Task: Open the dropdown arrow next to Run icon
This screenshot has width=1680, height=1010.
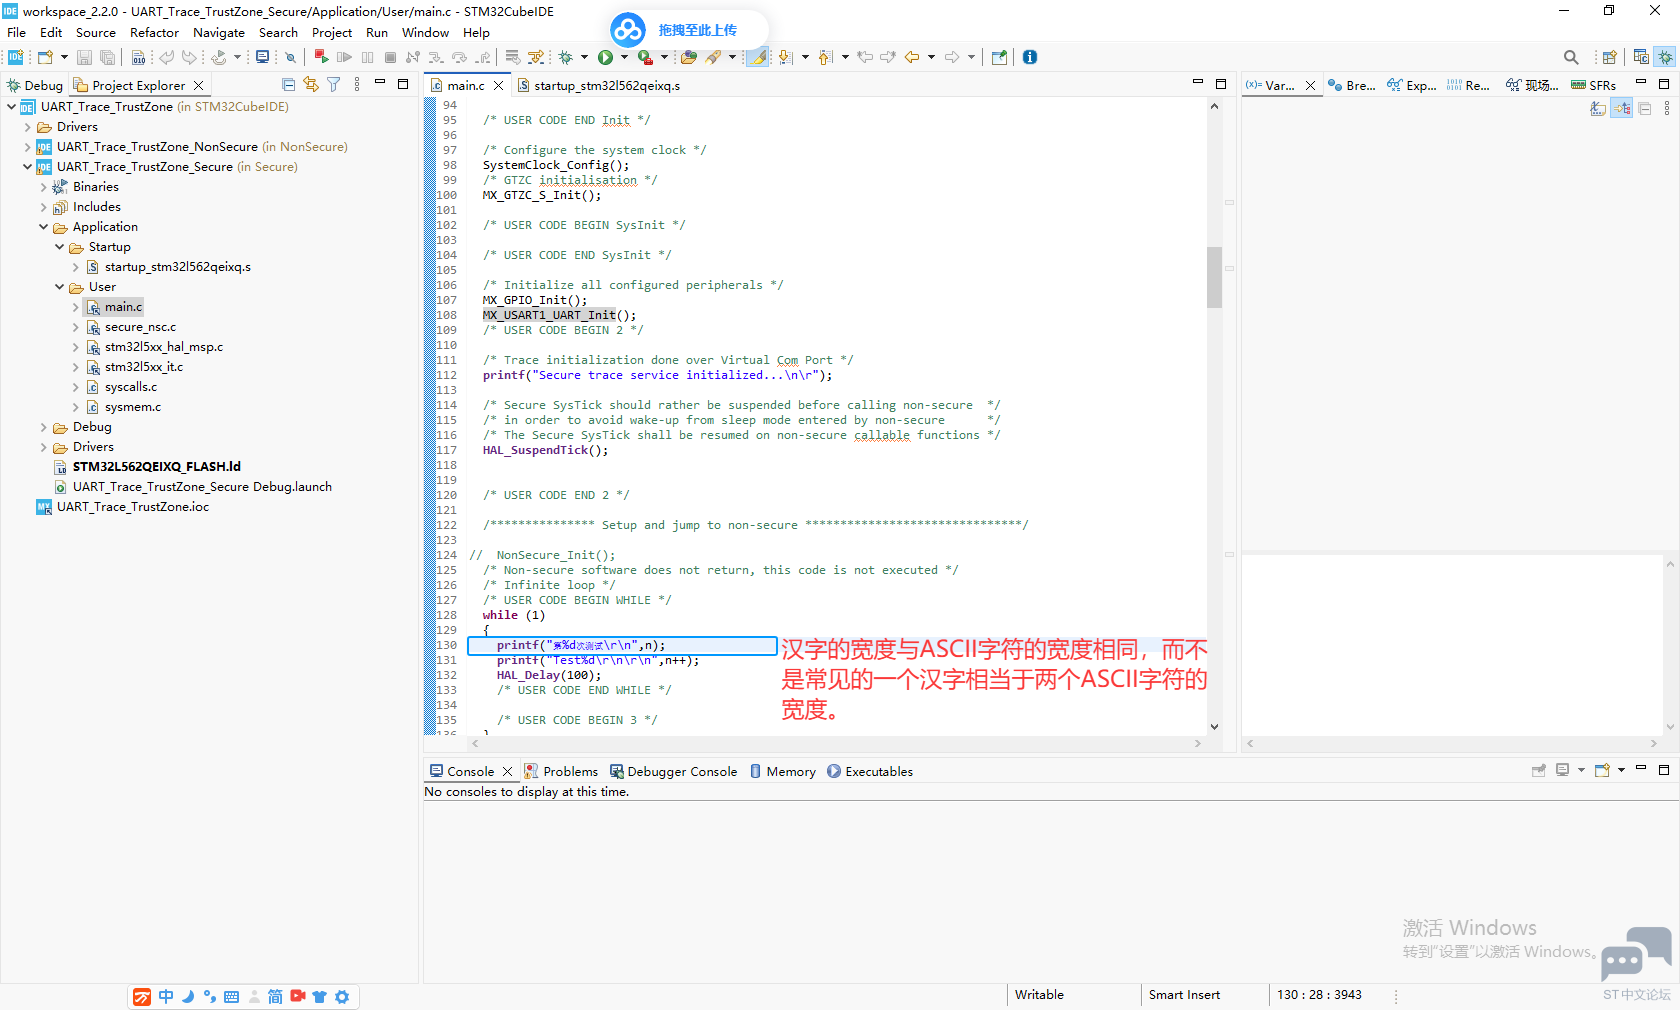Action: coord(624,57)
